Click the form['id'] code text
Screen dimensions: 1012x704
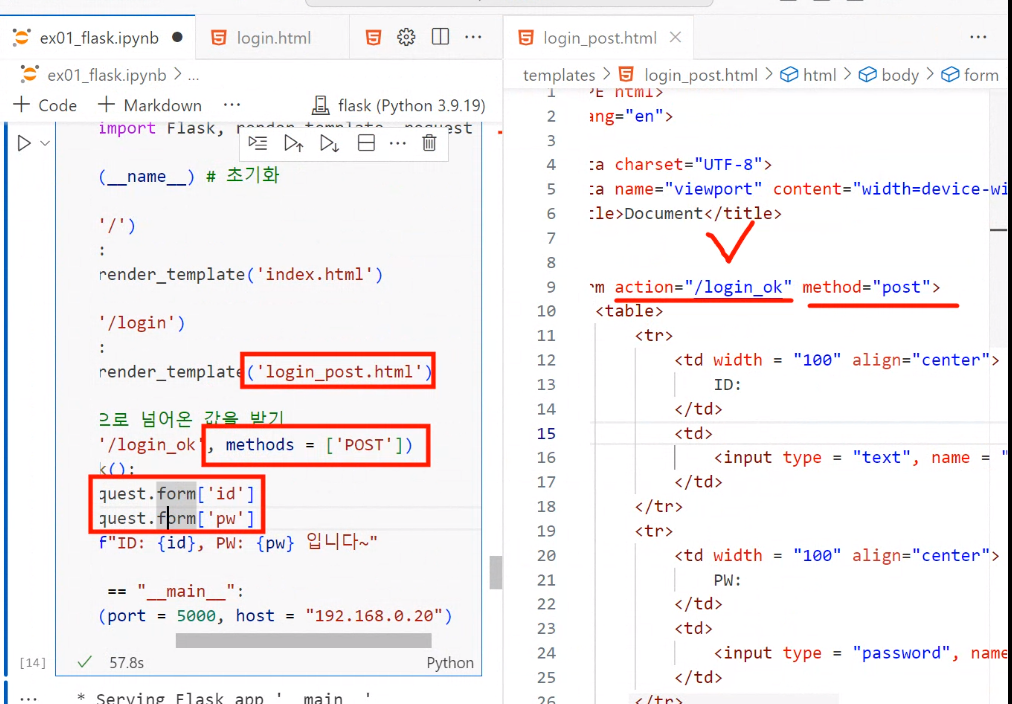coord(206,494)
